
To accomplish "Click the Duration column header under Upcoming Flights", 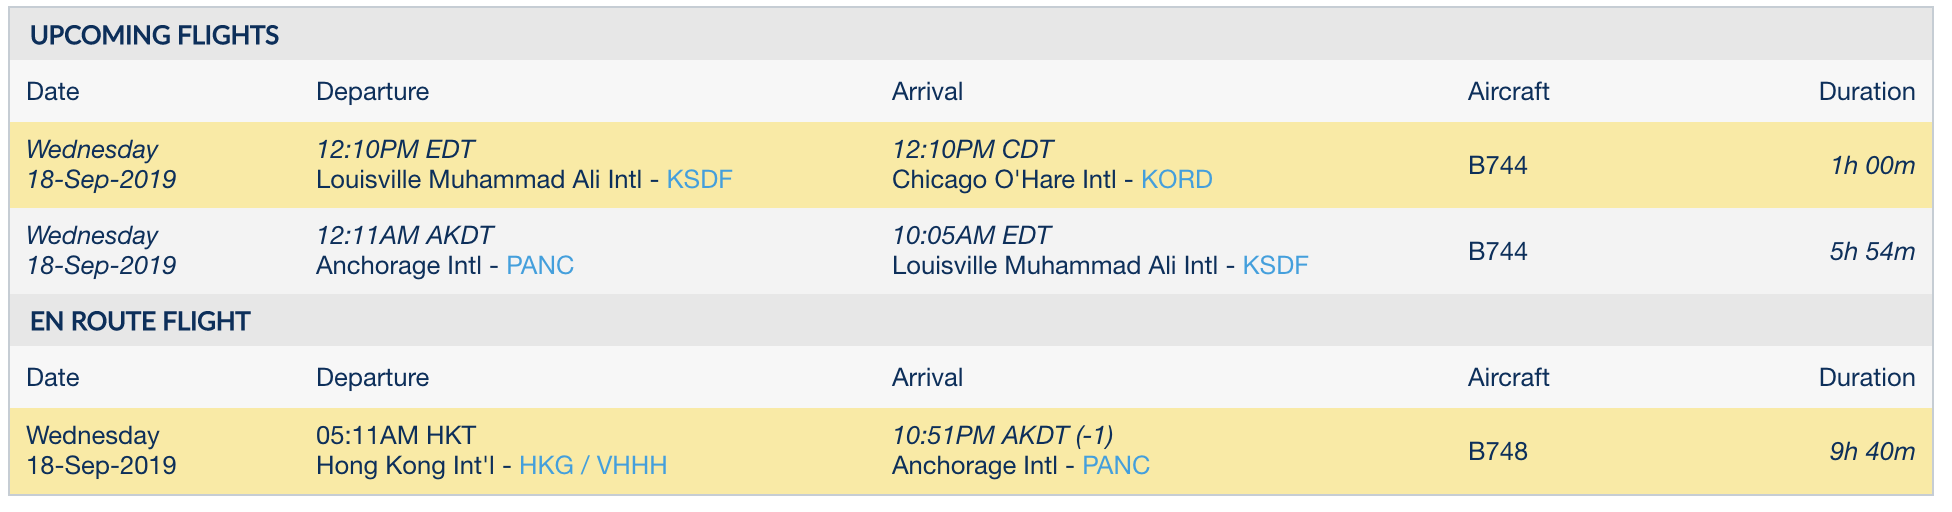I will pyautogui.click(x=1866, y=92).
